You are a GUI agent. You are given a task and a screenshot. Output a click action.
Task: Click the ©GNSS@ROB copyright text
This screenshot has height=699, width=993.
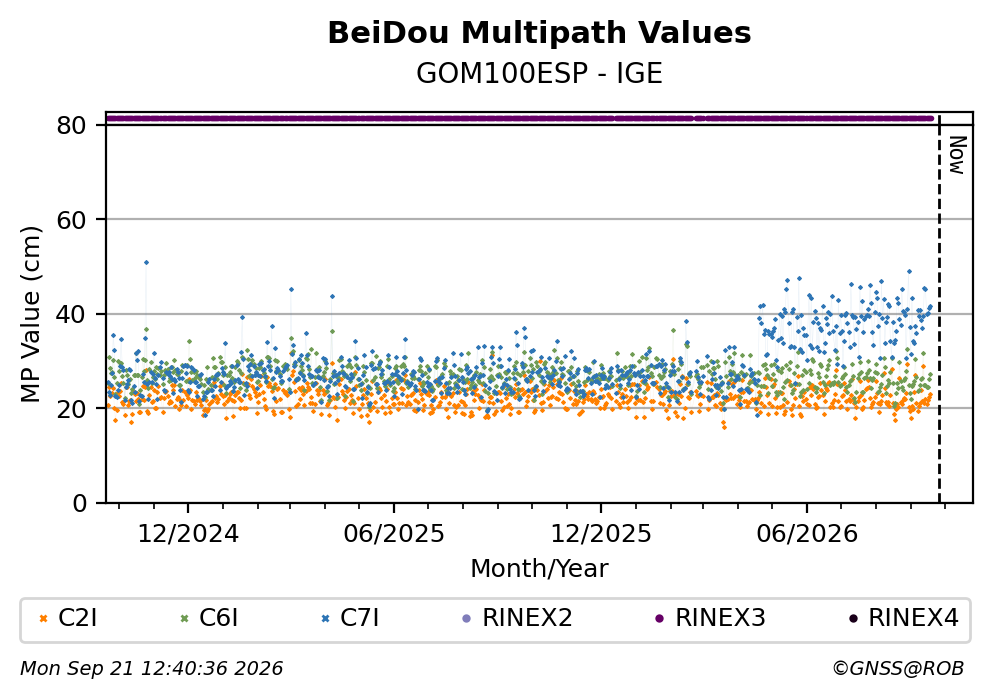[x=898, y=668]
